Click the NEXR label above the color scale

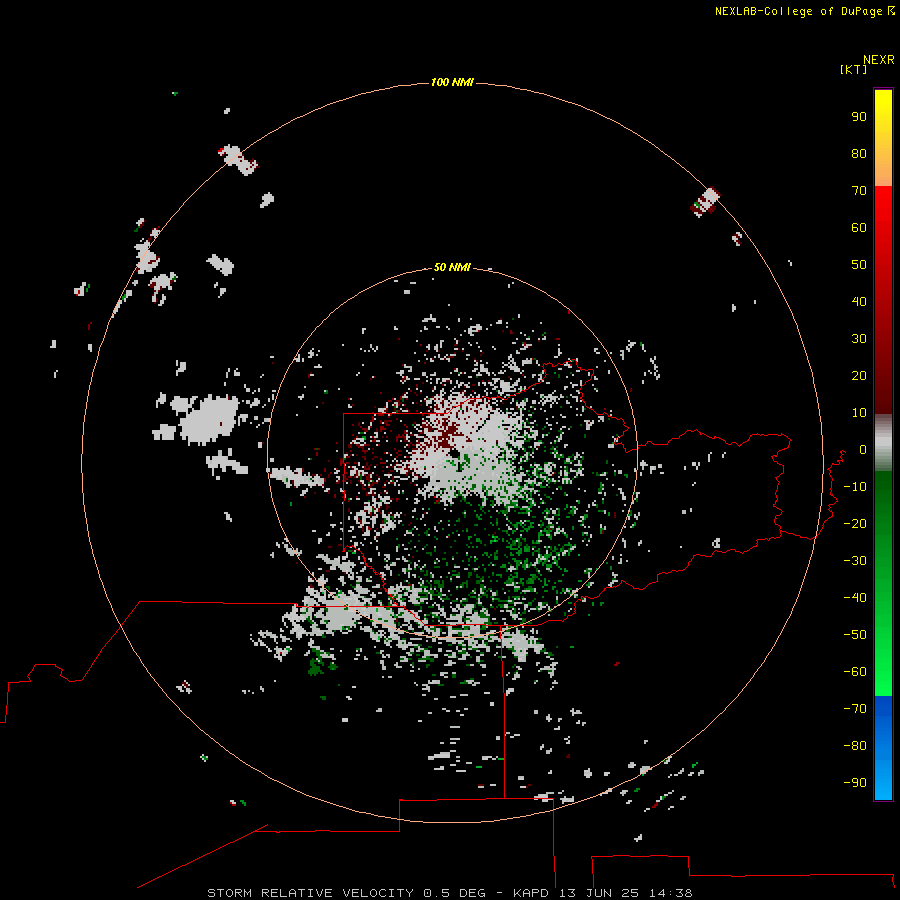pyautogui.click(x=878, y=60)
